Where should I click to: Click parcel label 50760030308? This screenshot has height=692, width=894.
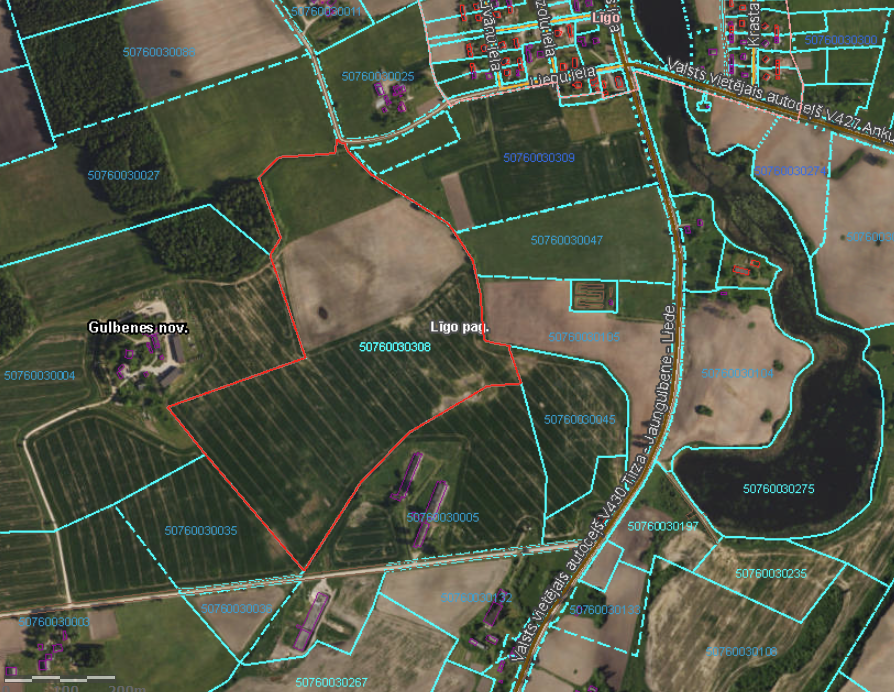394,347
